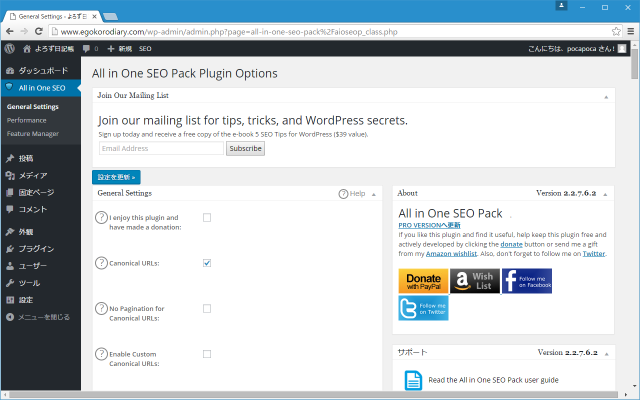Click the WordPress logo in admin bar
Screen dimensions: 640x400
point(9,48)
